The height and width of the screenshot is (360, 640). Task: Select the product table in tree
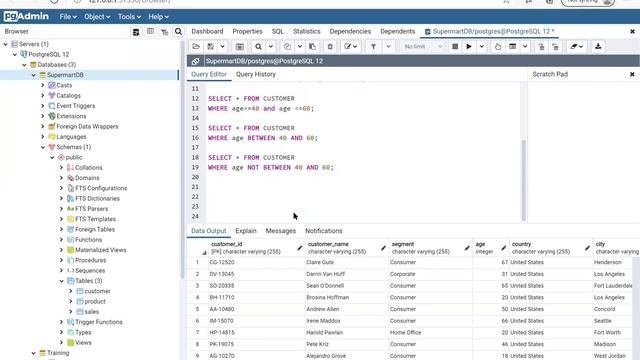[x=95, y=302]
